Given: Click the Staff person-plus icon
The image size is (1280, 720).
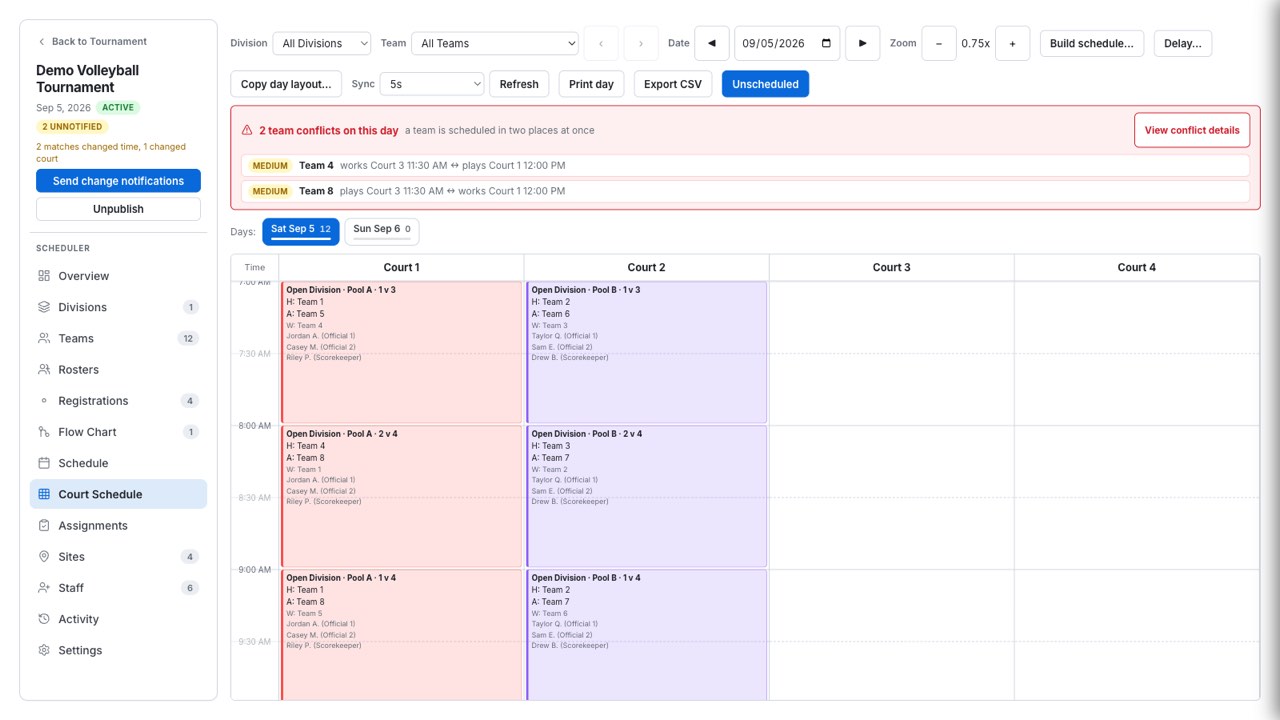Looking at the screenshot, I should 44,588.
